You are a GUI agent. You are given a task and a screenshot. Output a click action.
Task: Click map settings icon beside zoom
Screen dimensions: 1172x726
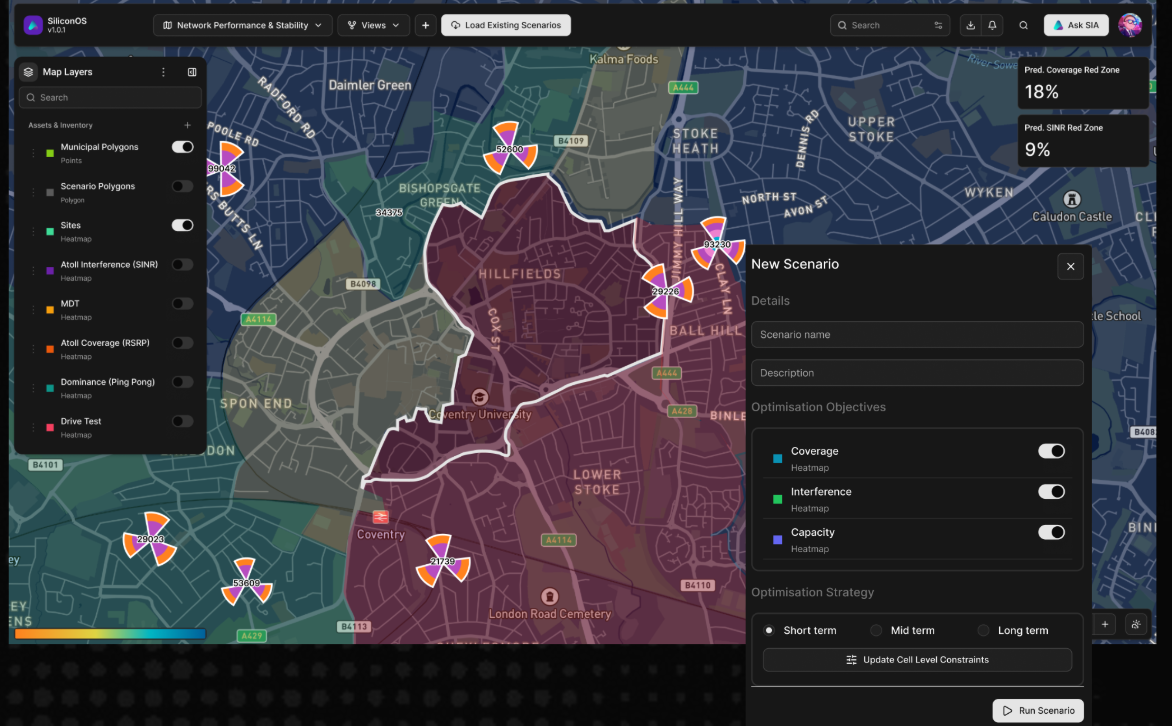point(1136,624)
